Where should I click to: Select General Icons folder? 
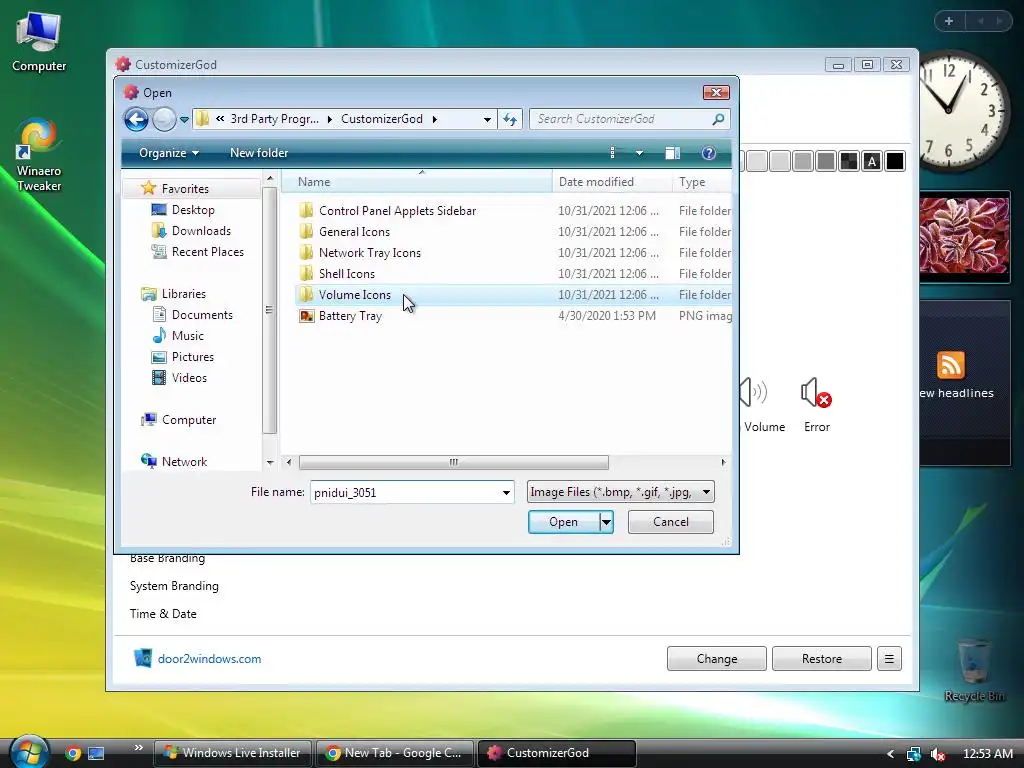click(x=354, y=232)
